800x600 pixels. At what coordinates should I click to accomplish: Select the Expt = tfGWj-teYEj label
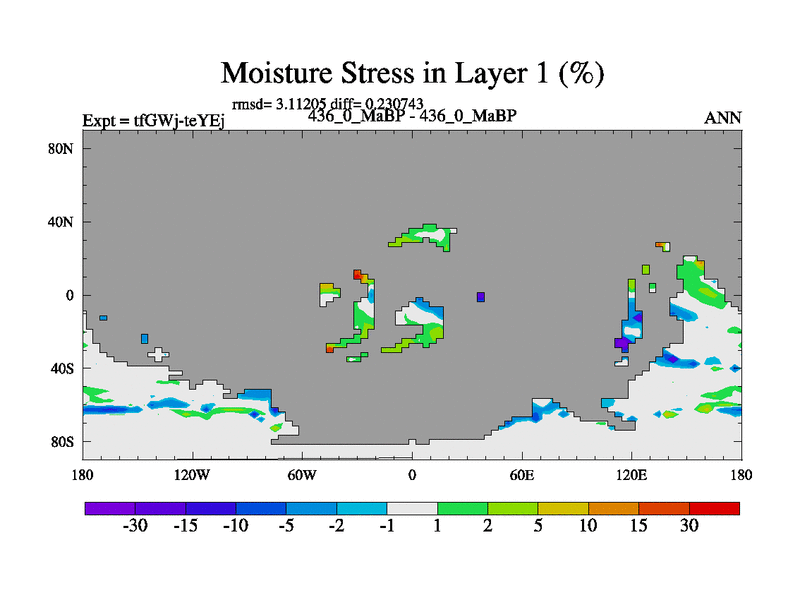point(154,121)
